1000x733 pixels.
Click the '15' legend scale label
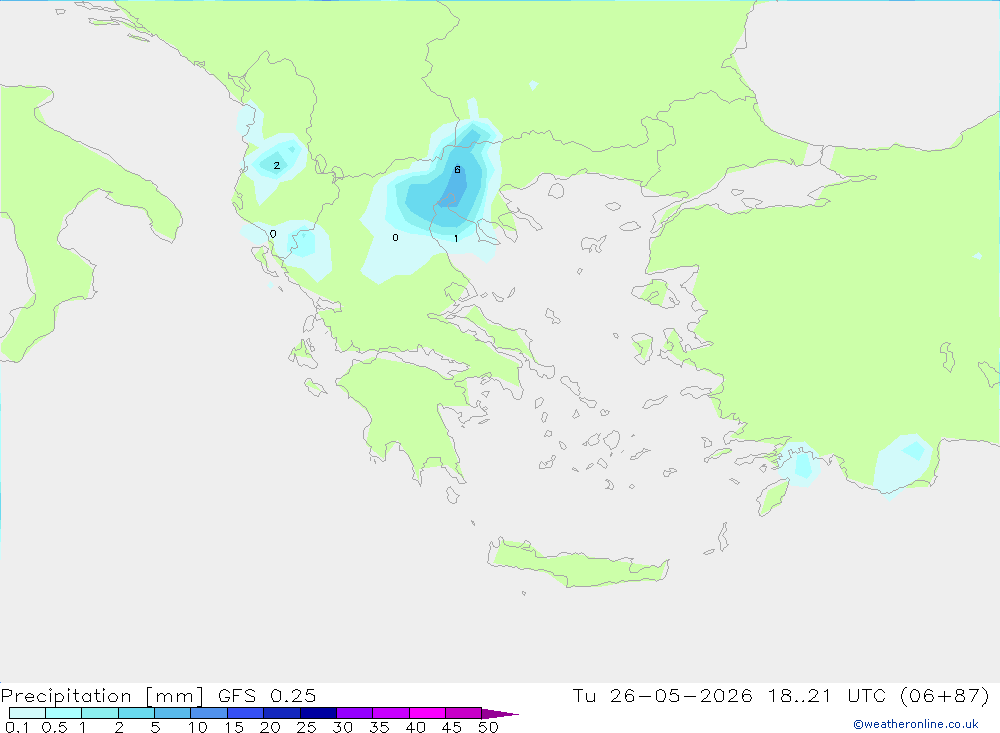pyautogui.click(x=234, y=727)
